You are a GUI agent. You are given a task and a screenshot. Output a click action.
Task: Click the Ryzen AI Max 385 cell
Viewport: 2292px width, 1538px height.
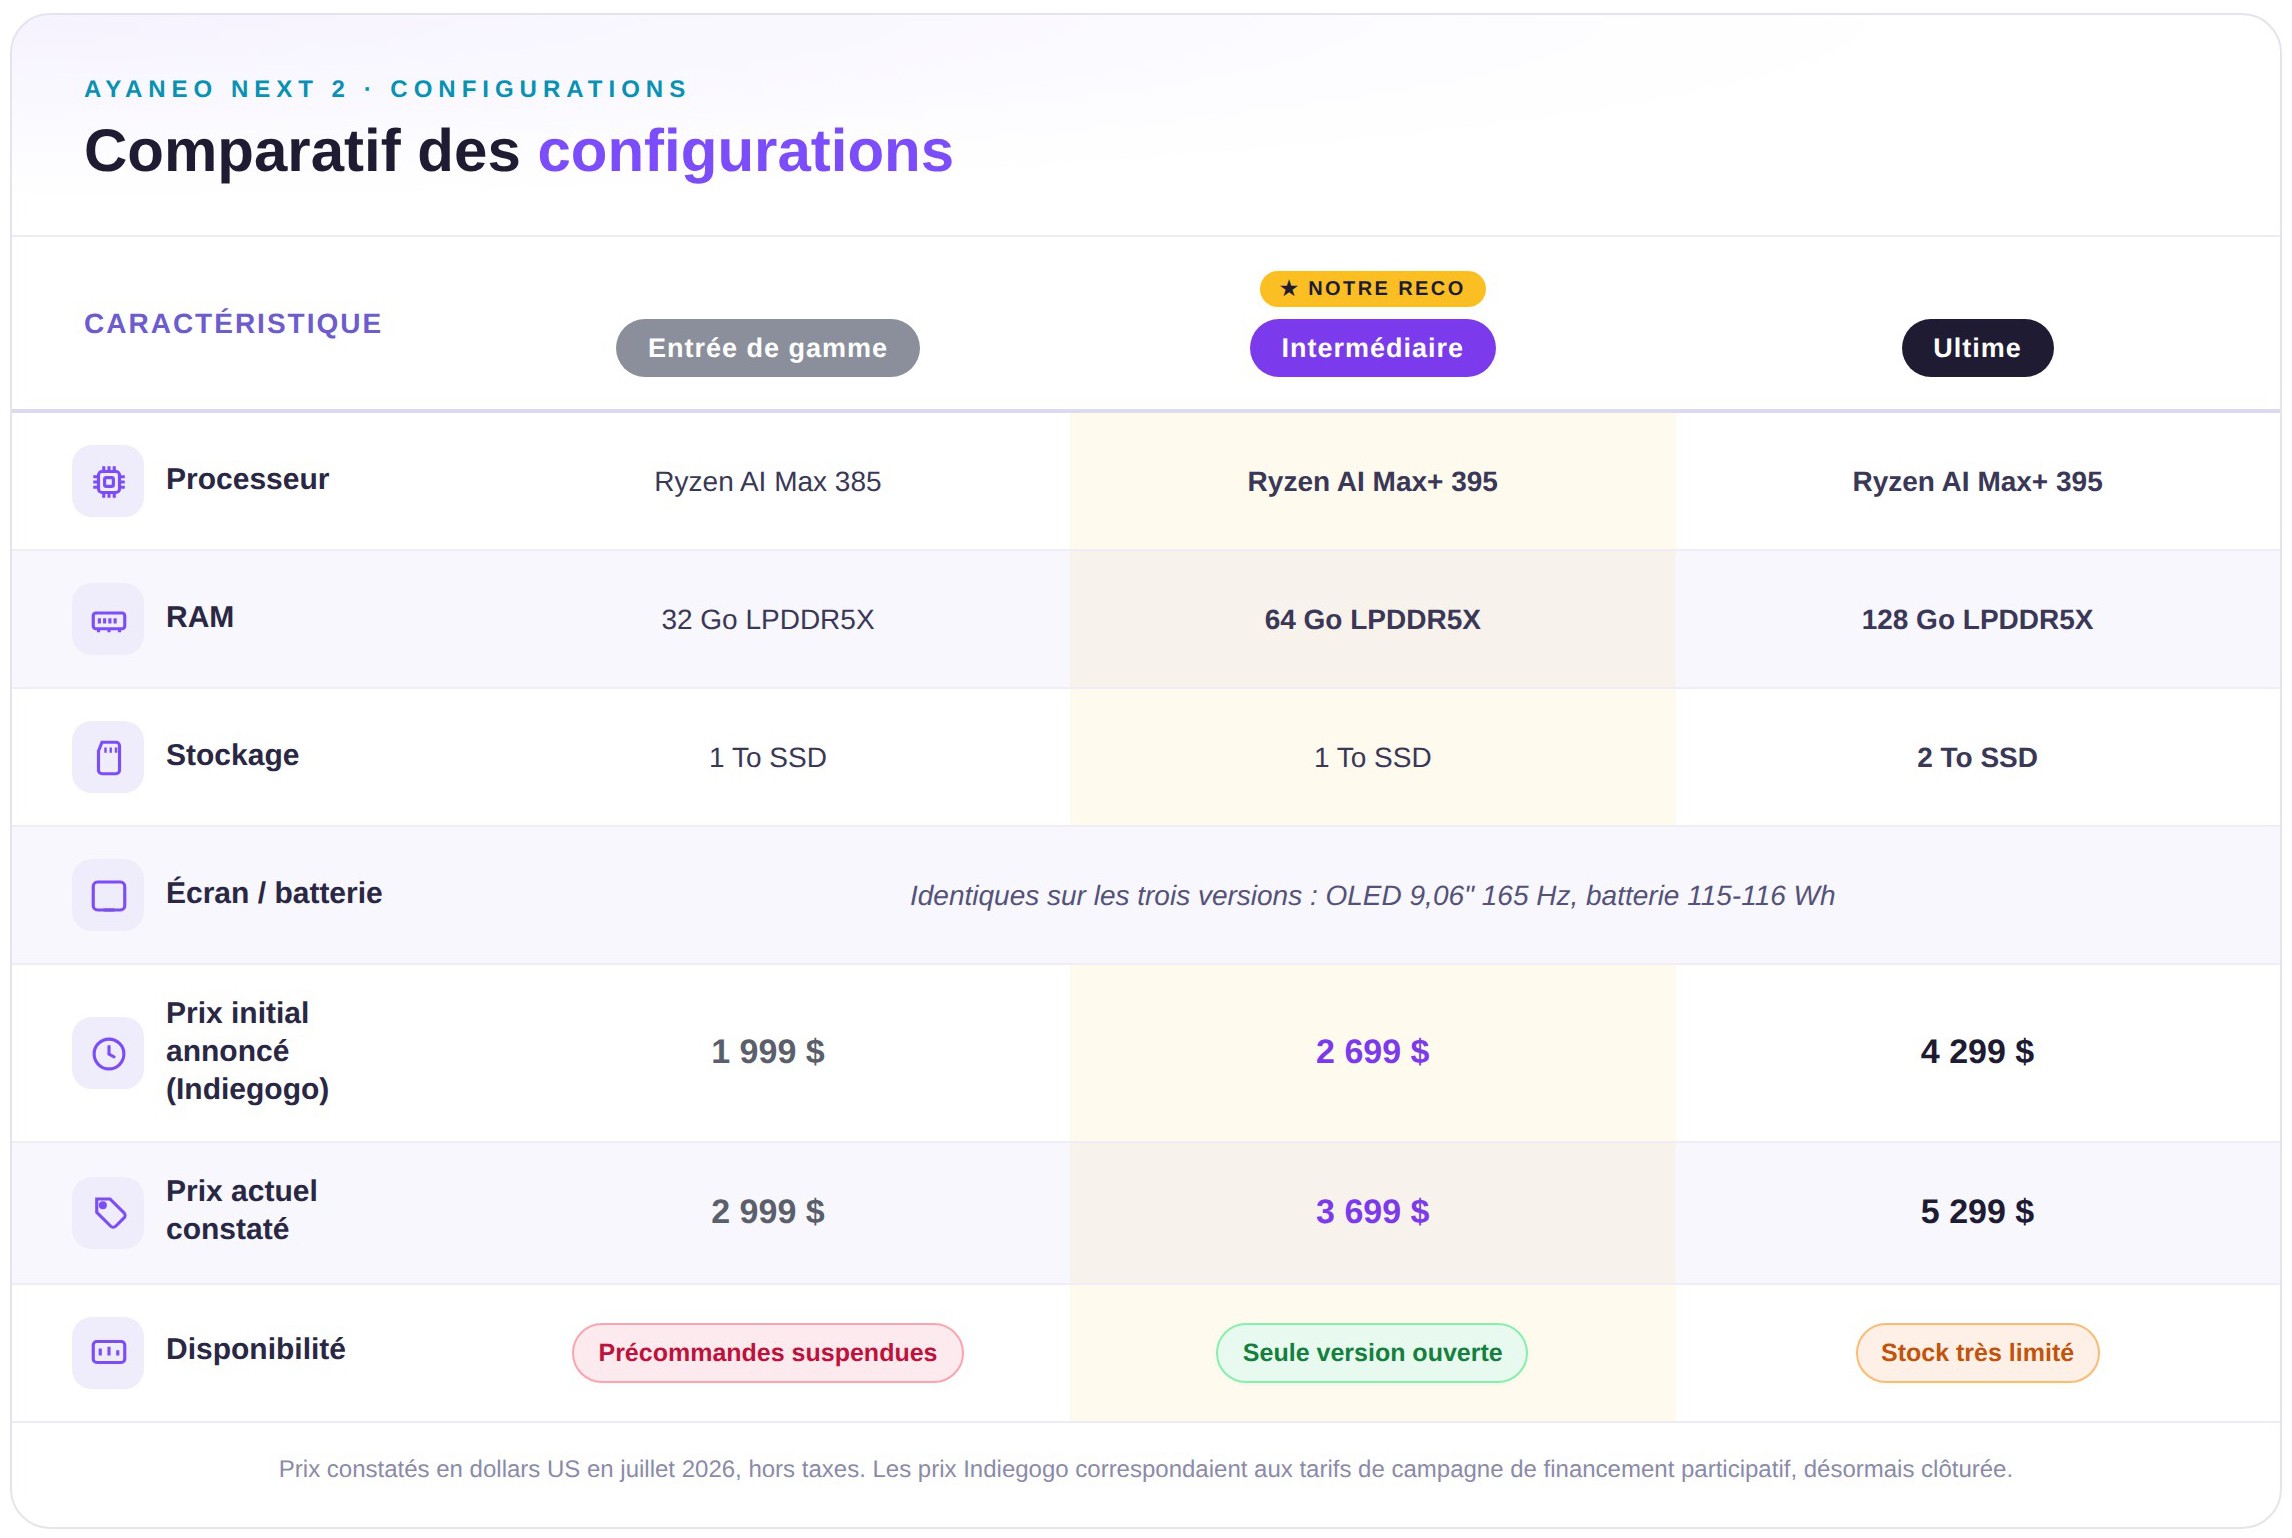767,481
